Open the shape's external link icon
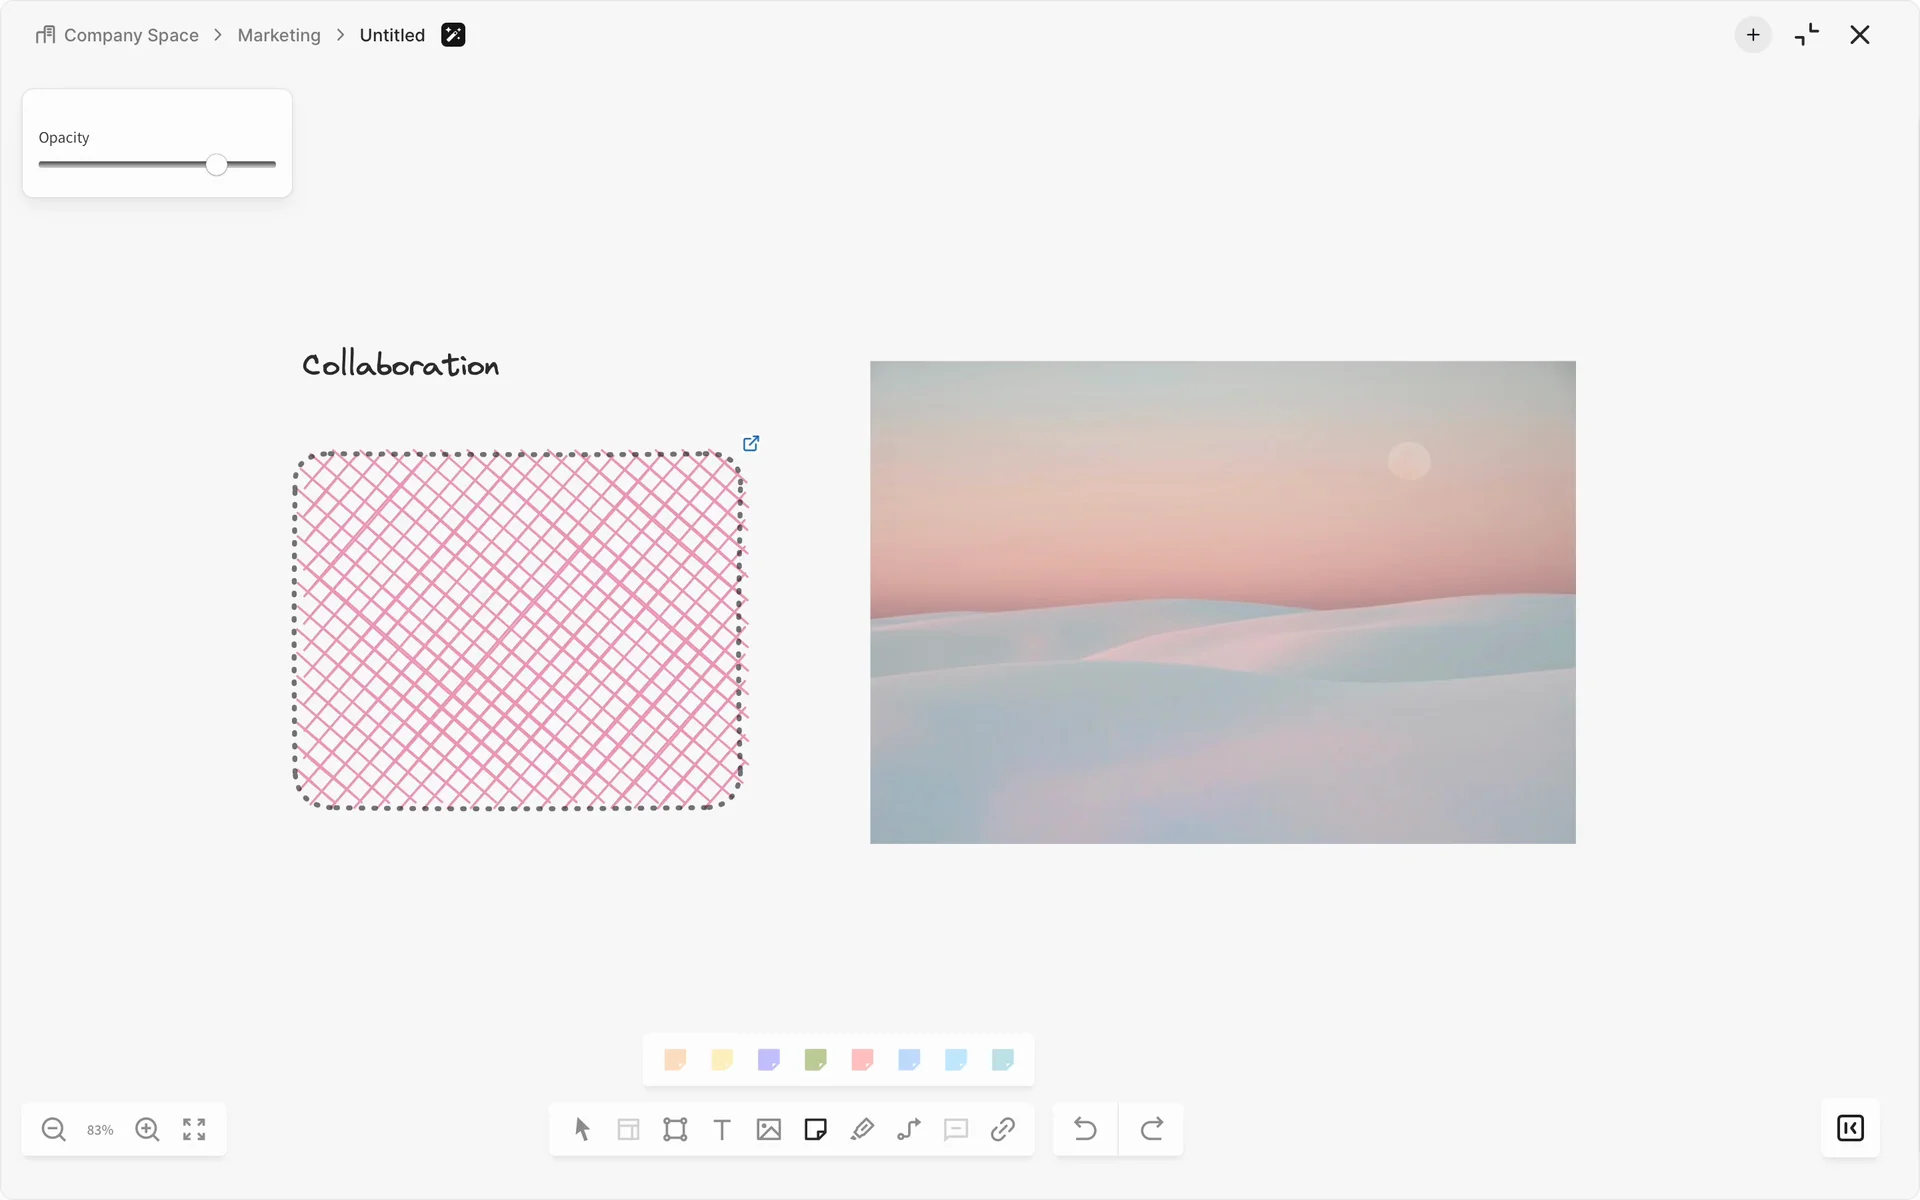The width and height of the screenshot is (1920, 1200). (751, 443)
